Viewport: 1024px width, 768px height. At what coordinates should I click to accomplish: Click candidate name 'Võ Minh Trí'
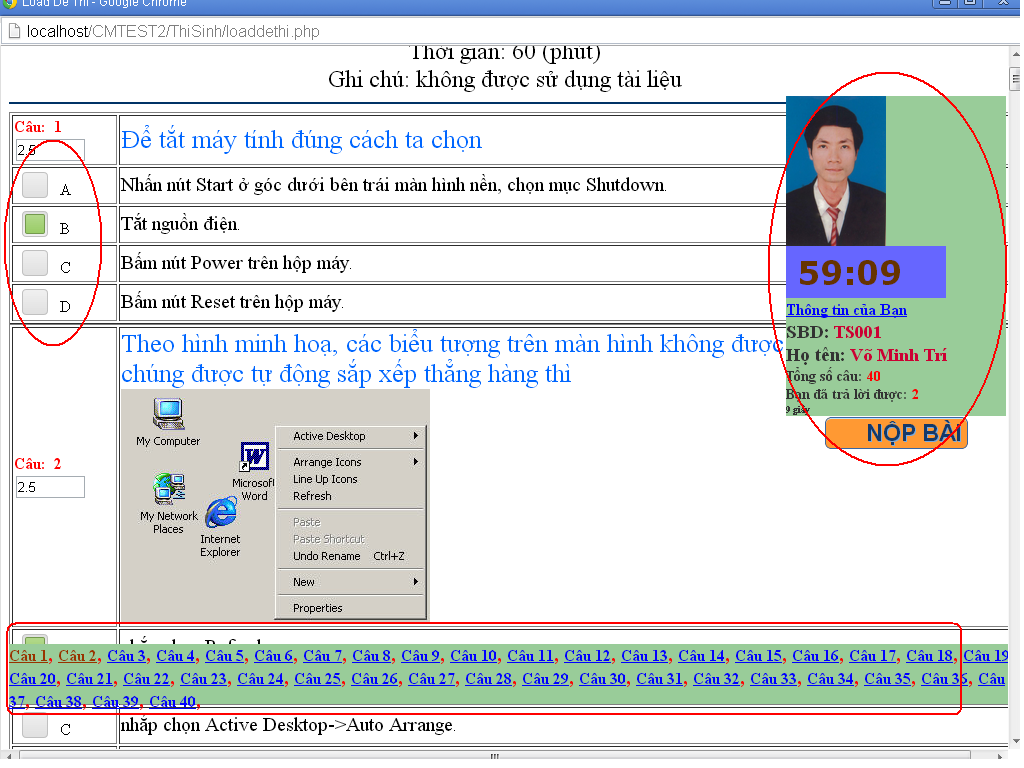pyautogui.click(x=898, y=355)
